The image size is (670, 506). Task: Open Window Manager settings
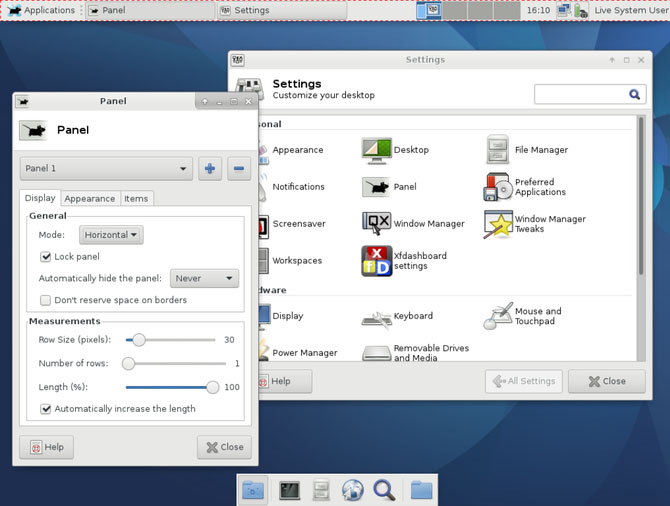(x=377, y=223)
